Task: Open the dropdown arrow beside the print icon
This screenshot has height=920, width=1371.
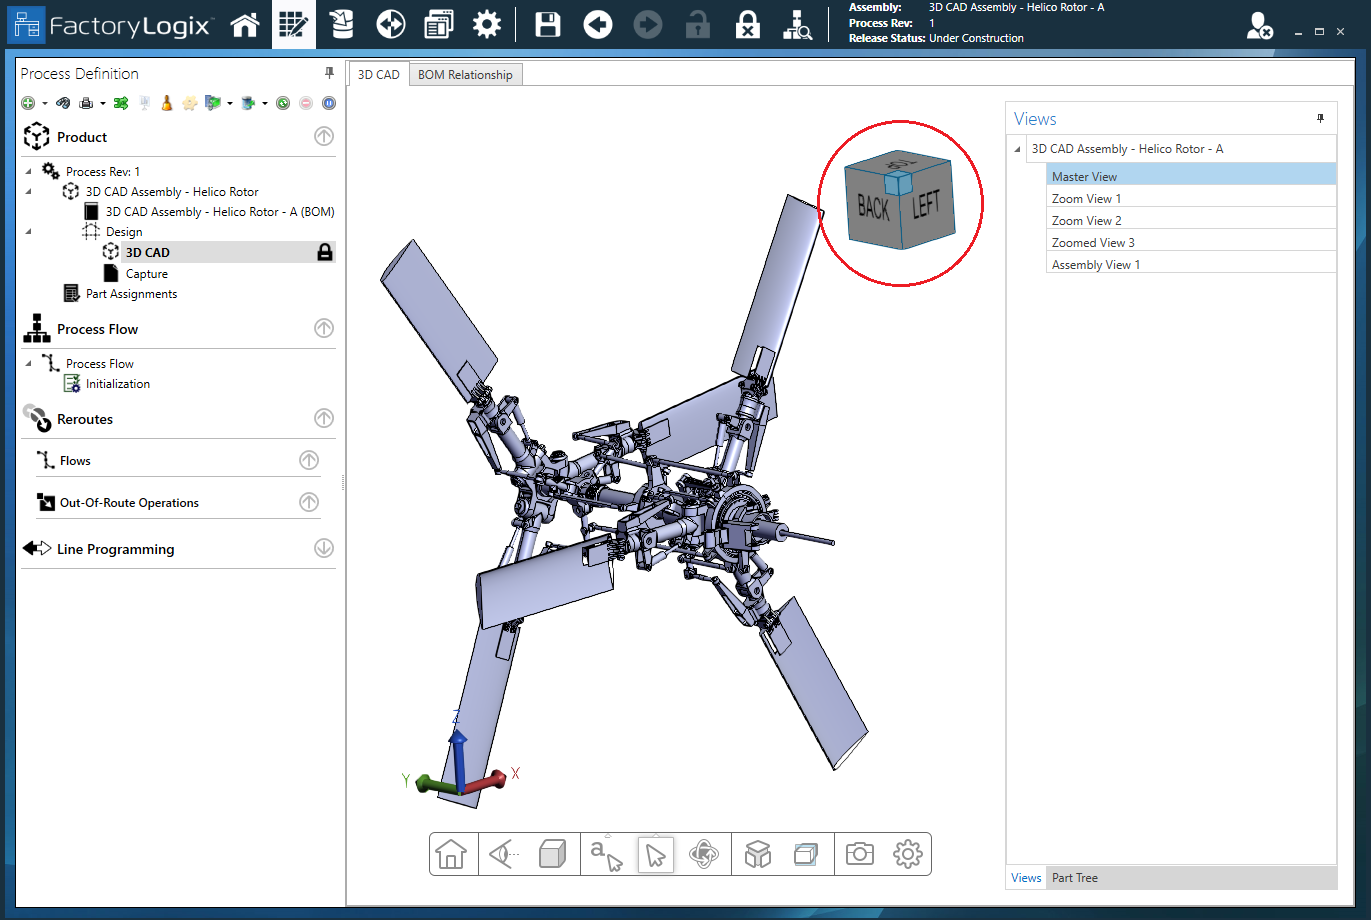Action: (101, 103)
